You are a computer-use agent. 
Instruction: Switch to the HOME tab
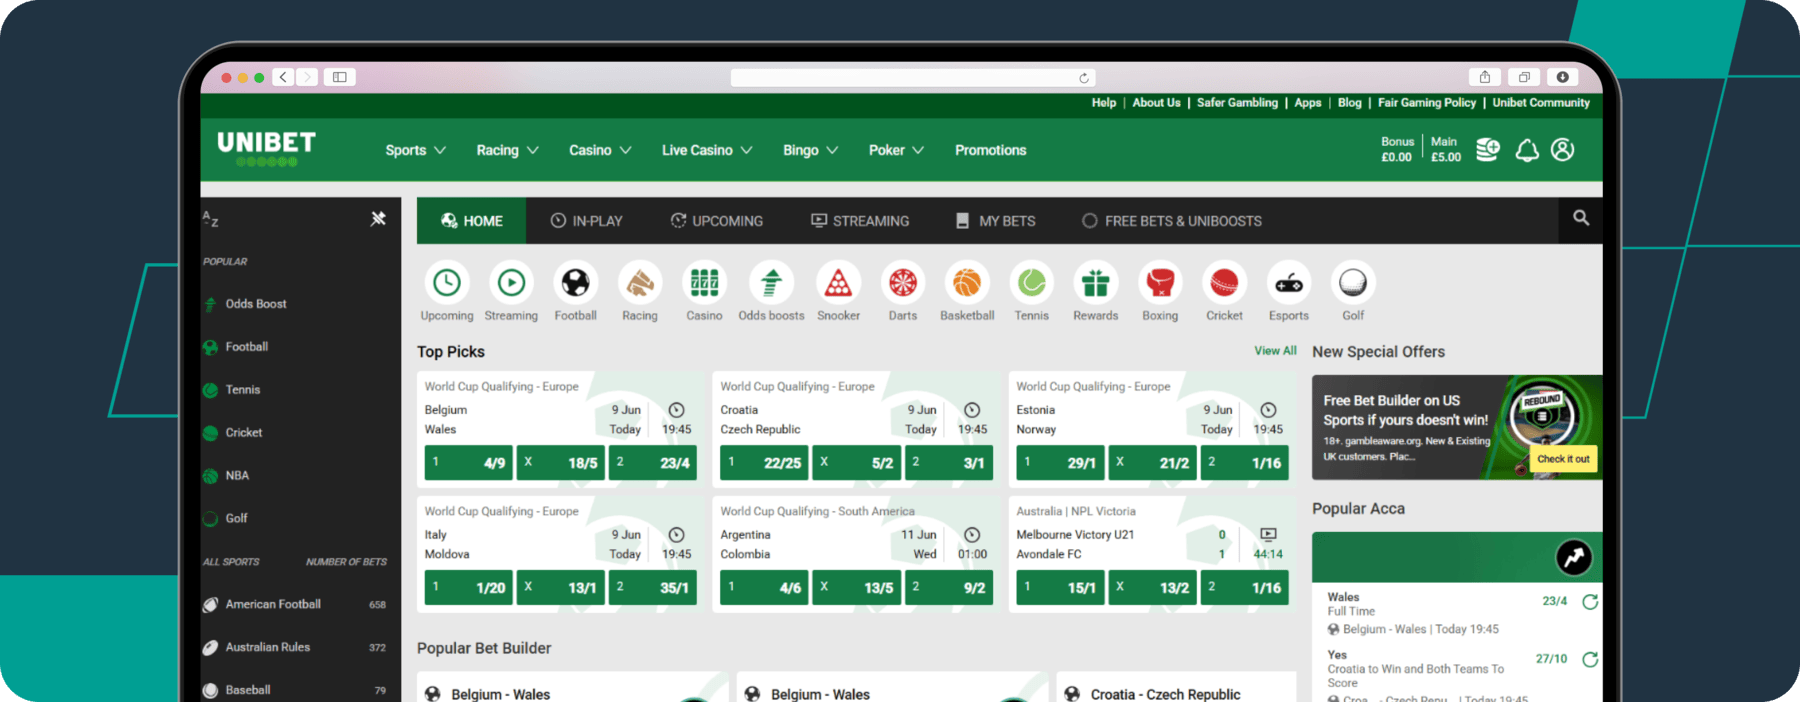pyautogui.click(x=472, y=221)
